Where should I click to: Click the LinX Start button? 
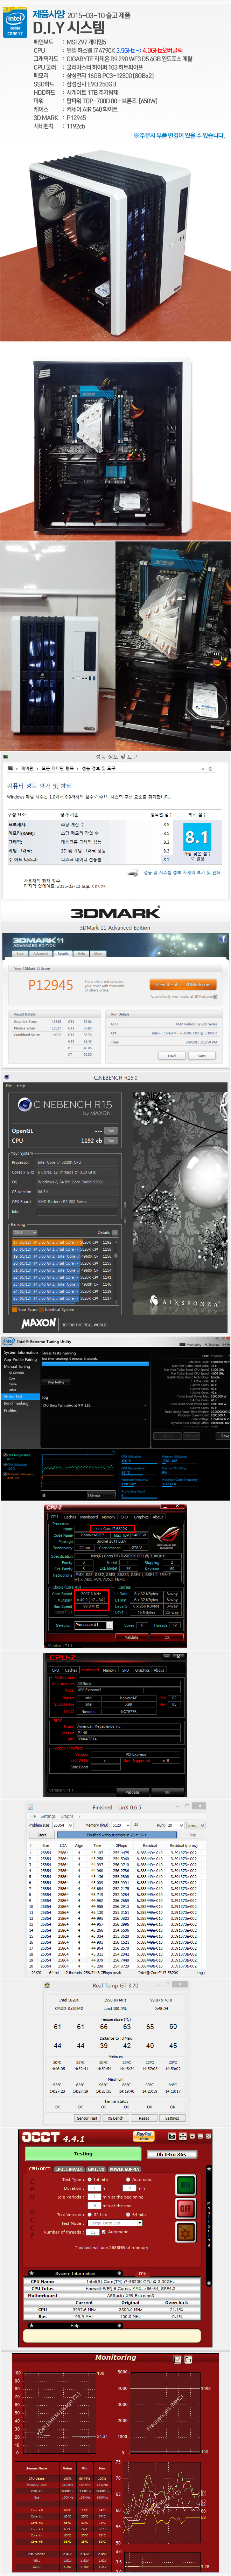pos(41,1835)
